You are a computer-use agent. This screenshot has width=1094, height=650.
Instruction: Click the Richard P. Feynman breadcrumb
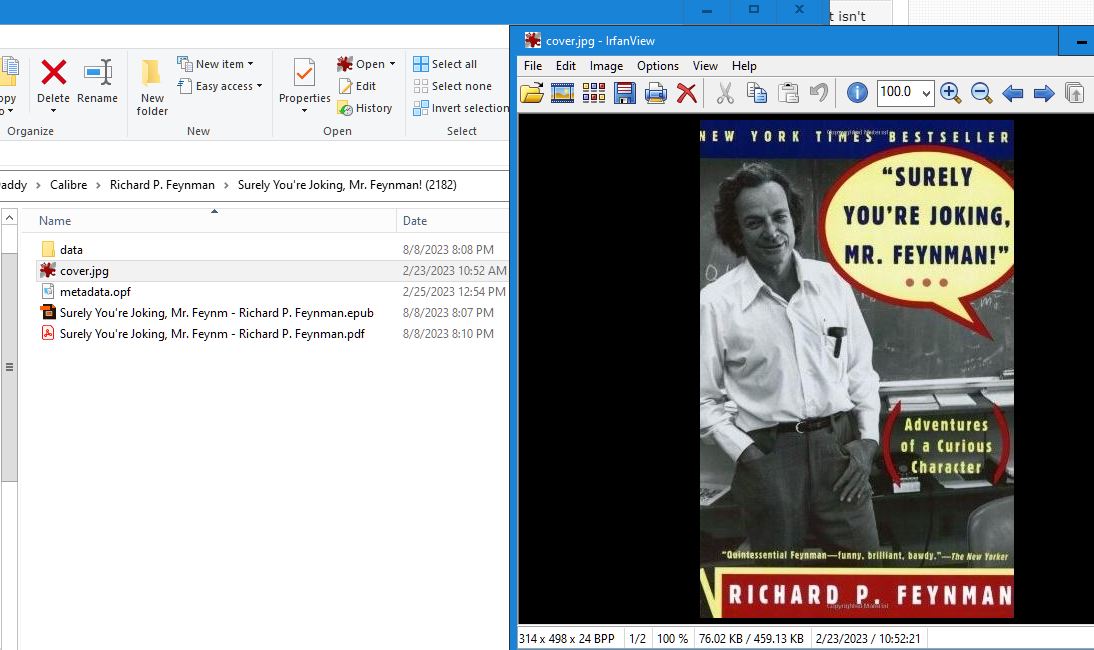point(163,185)
